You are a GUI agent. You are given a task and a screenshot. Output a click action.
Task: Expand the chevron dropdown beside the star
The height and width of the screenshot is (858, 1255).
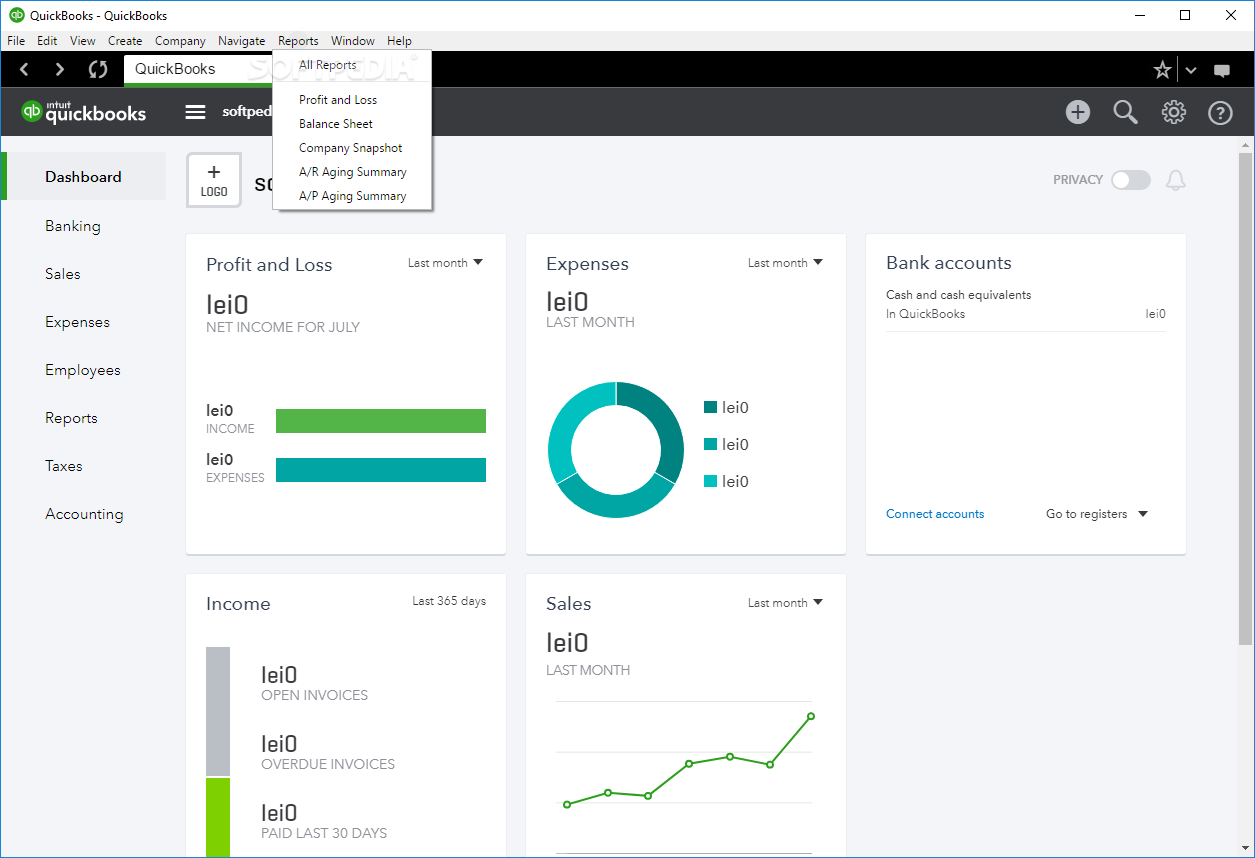pyautogui.click(x=1191, y=70)
